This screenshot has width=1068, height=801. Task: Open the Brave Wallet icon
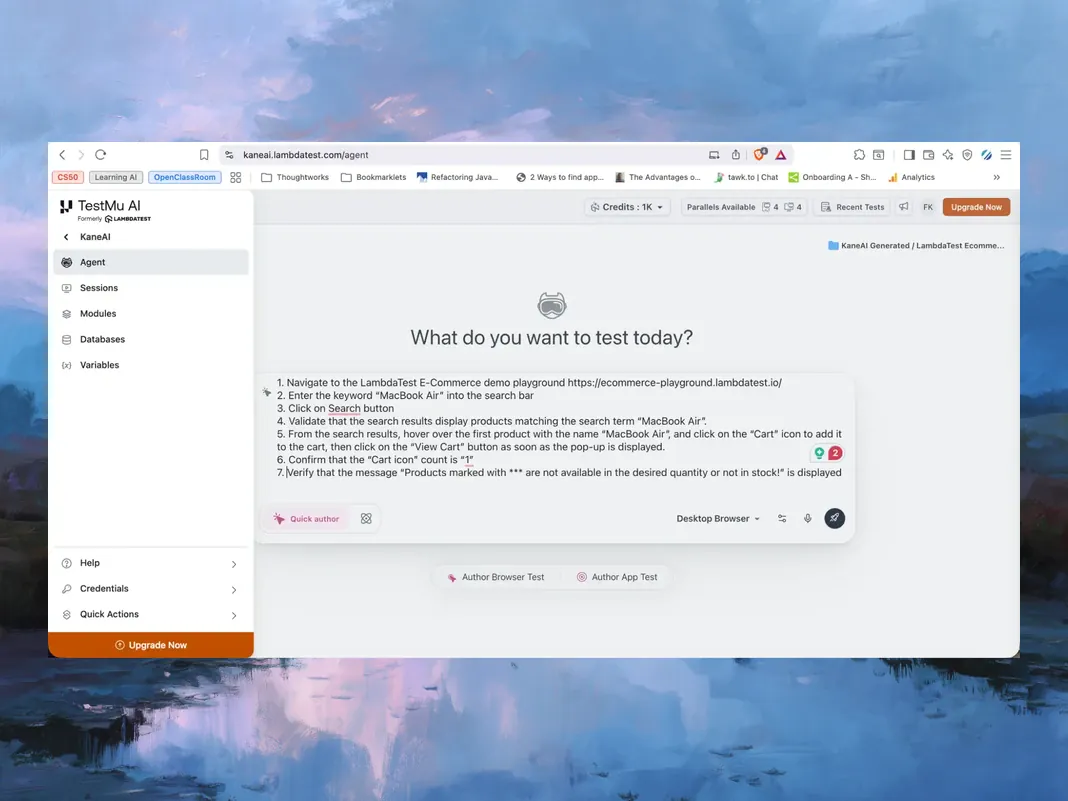click(928, 155)
